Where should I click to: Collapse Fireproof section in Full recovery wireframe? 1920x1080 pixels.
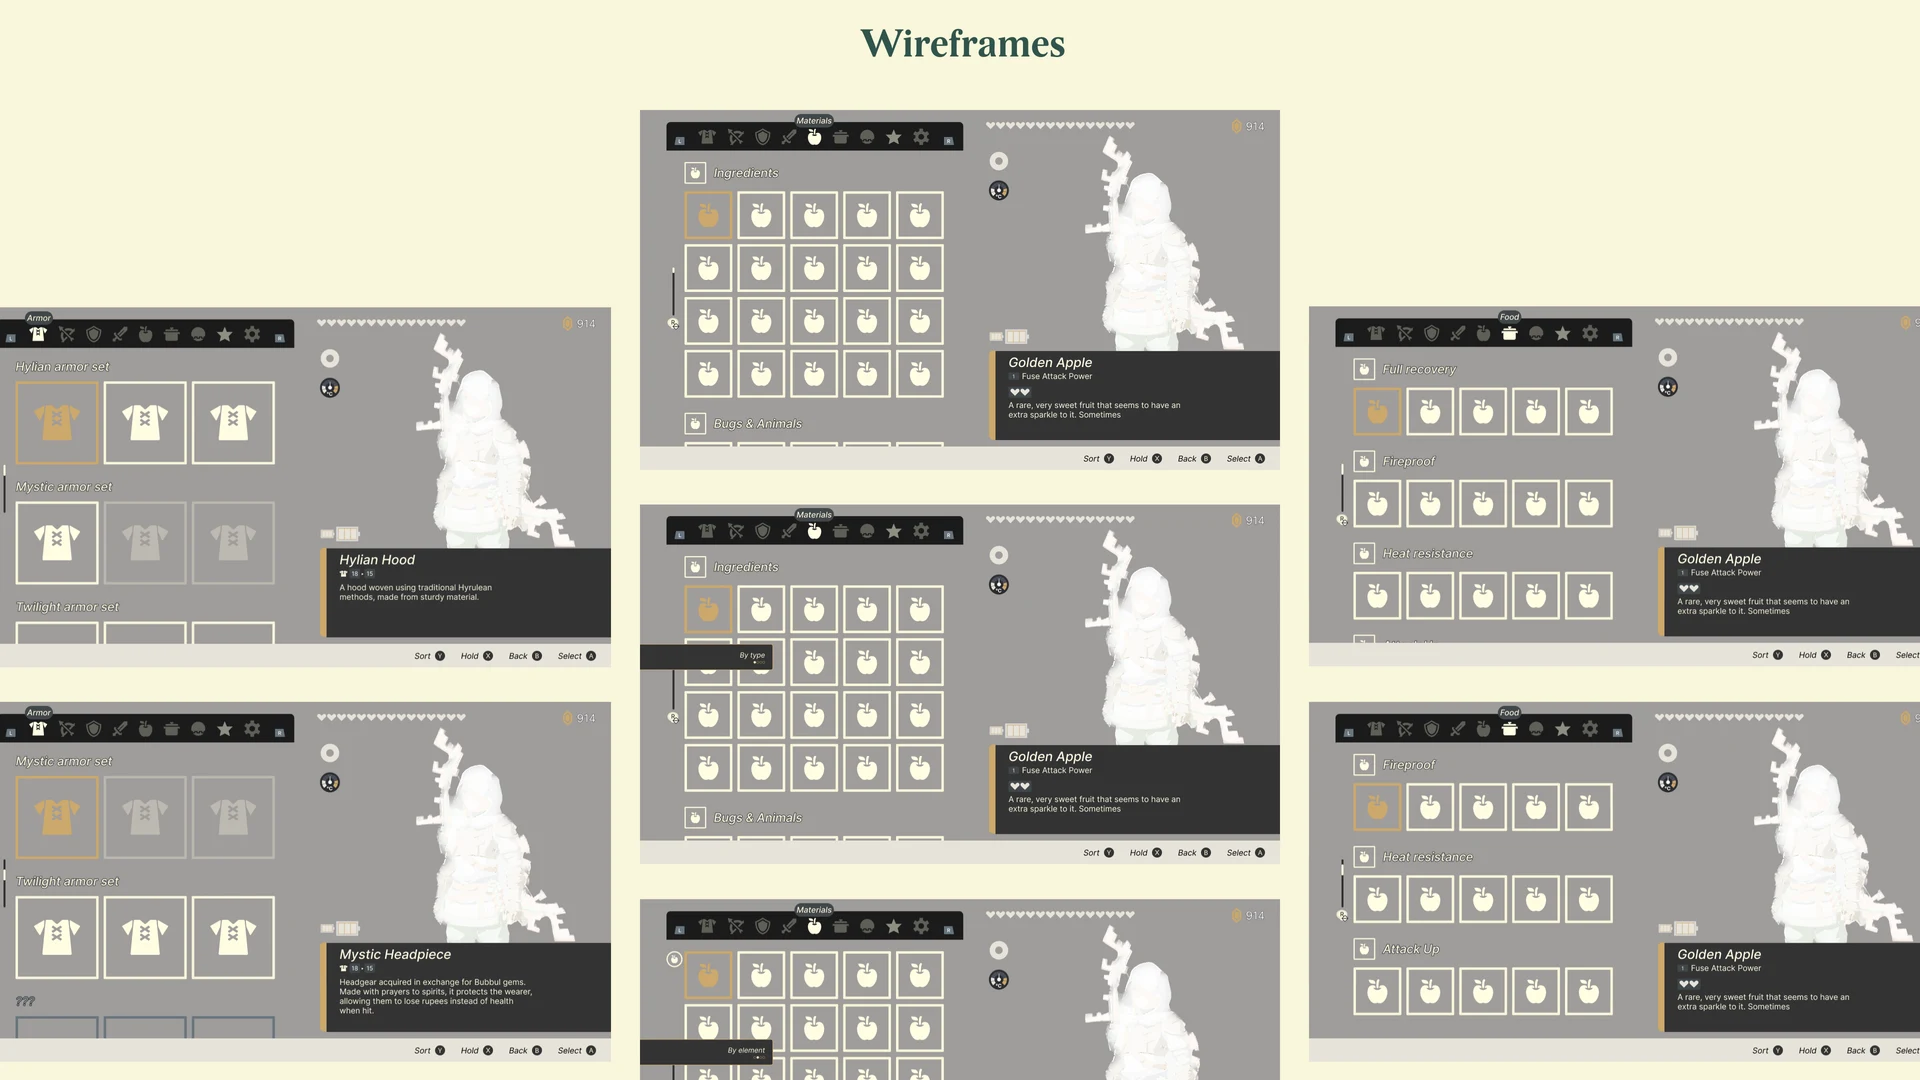[1364, 461]
